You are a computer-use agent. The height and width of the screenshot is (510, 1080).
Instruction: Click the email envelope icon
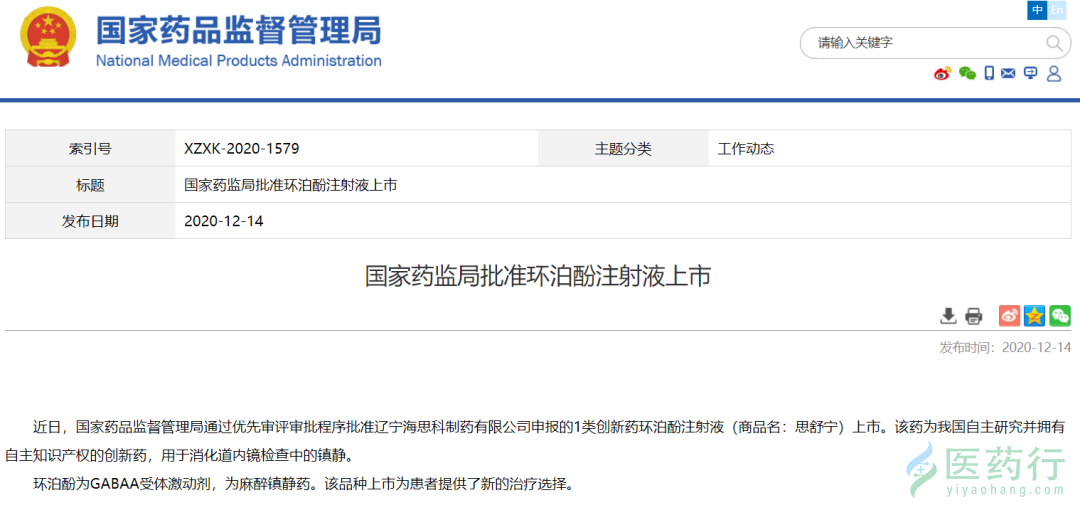(1008, 74)
